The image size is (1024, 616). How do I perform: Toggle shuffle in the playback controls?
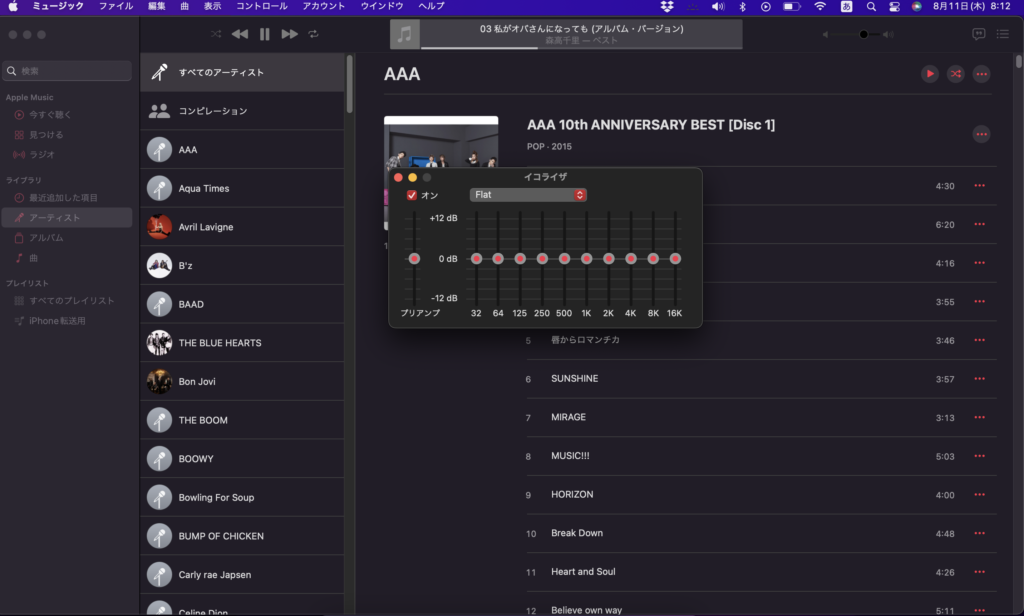(216, 34)
